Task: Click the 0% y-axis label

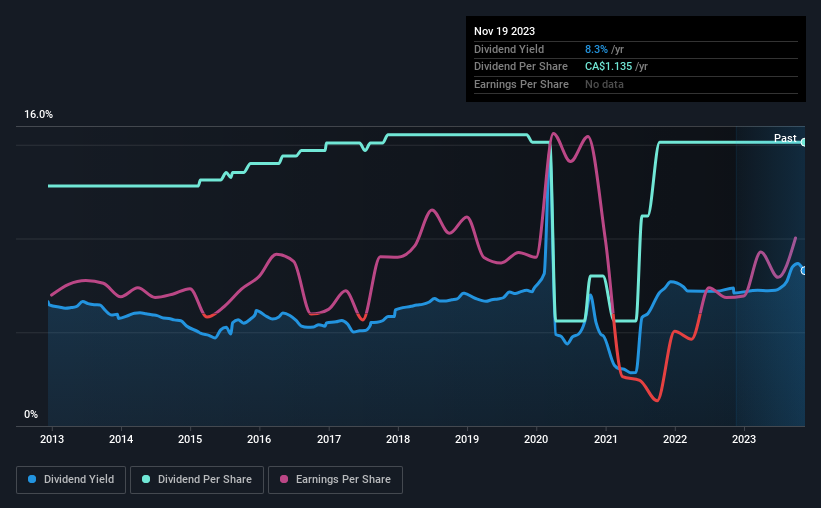Action: (31, 414)
